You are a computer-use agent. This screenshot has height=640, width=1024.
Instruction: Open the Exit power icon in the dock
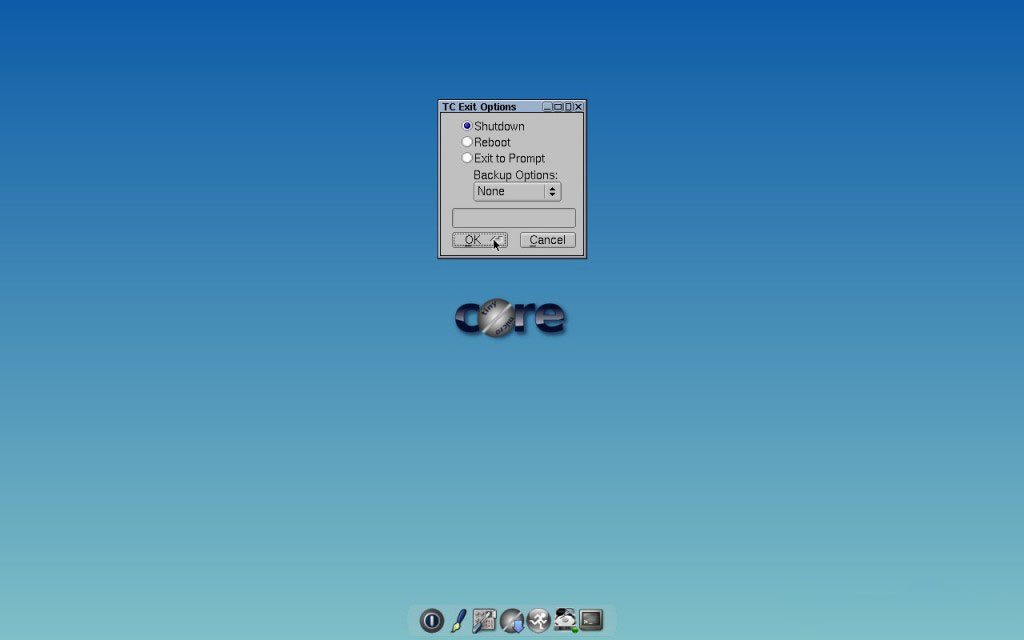click(432, 620)
